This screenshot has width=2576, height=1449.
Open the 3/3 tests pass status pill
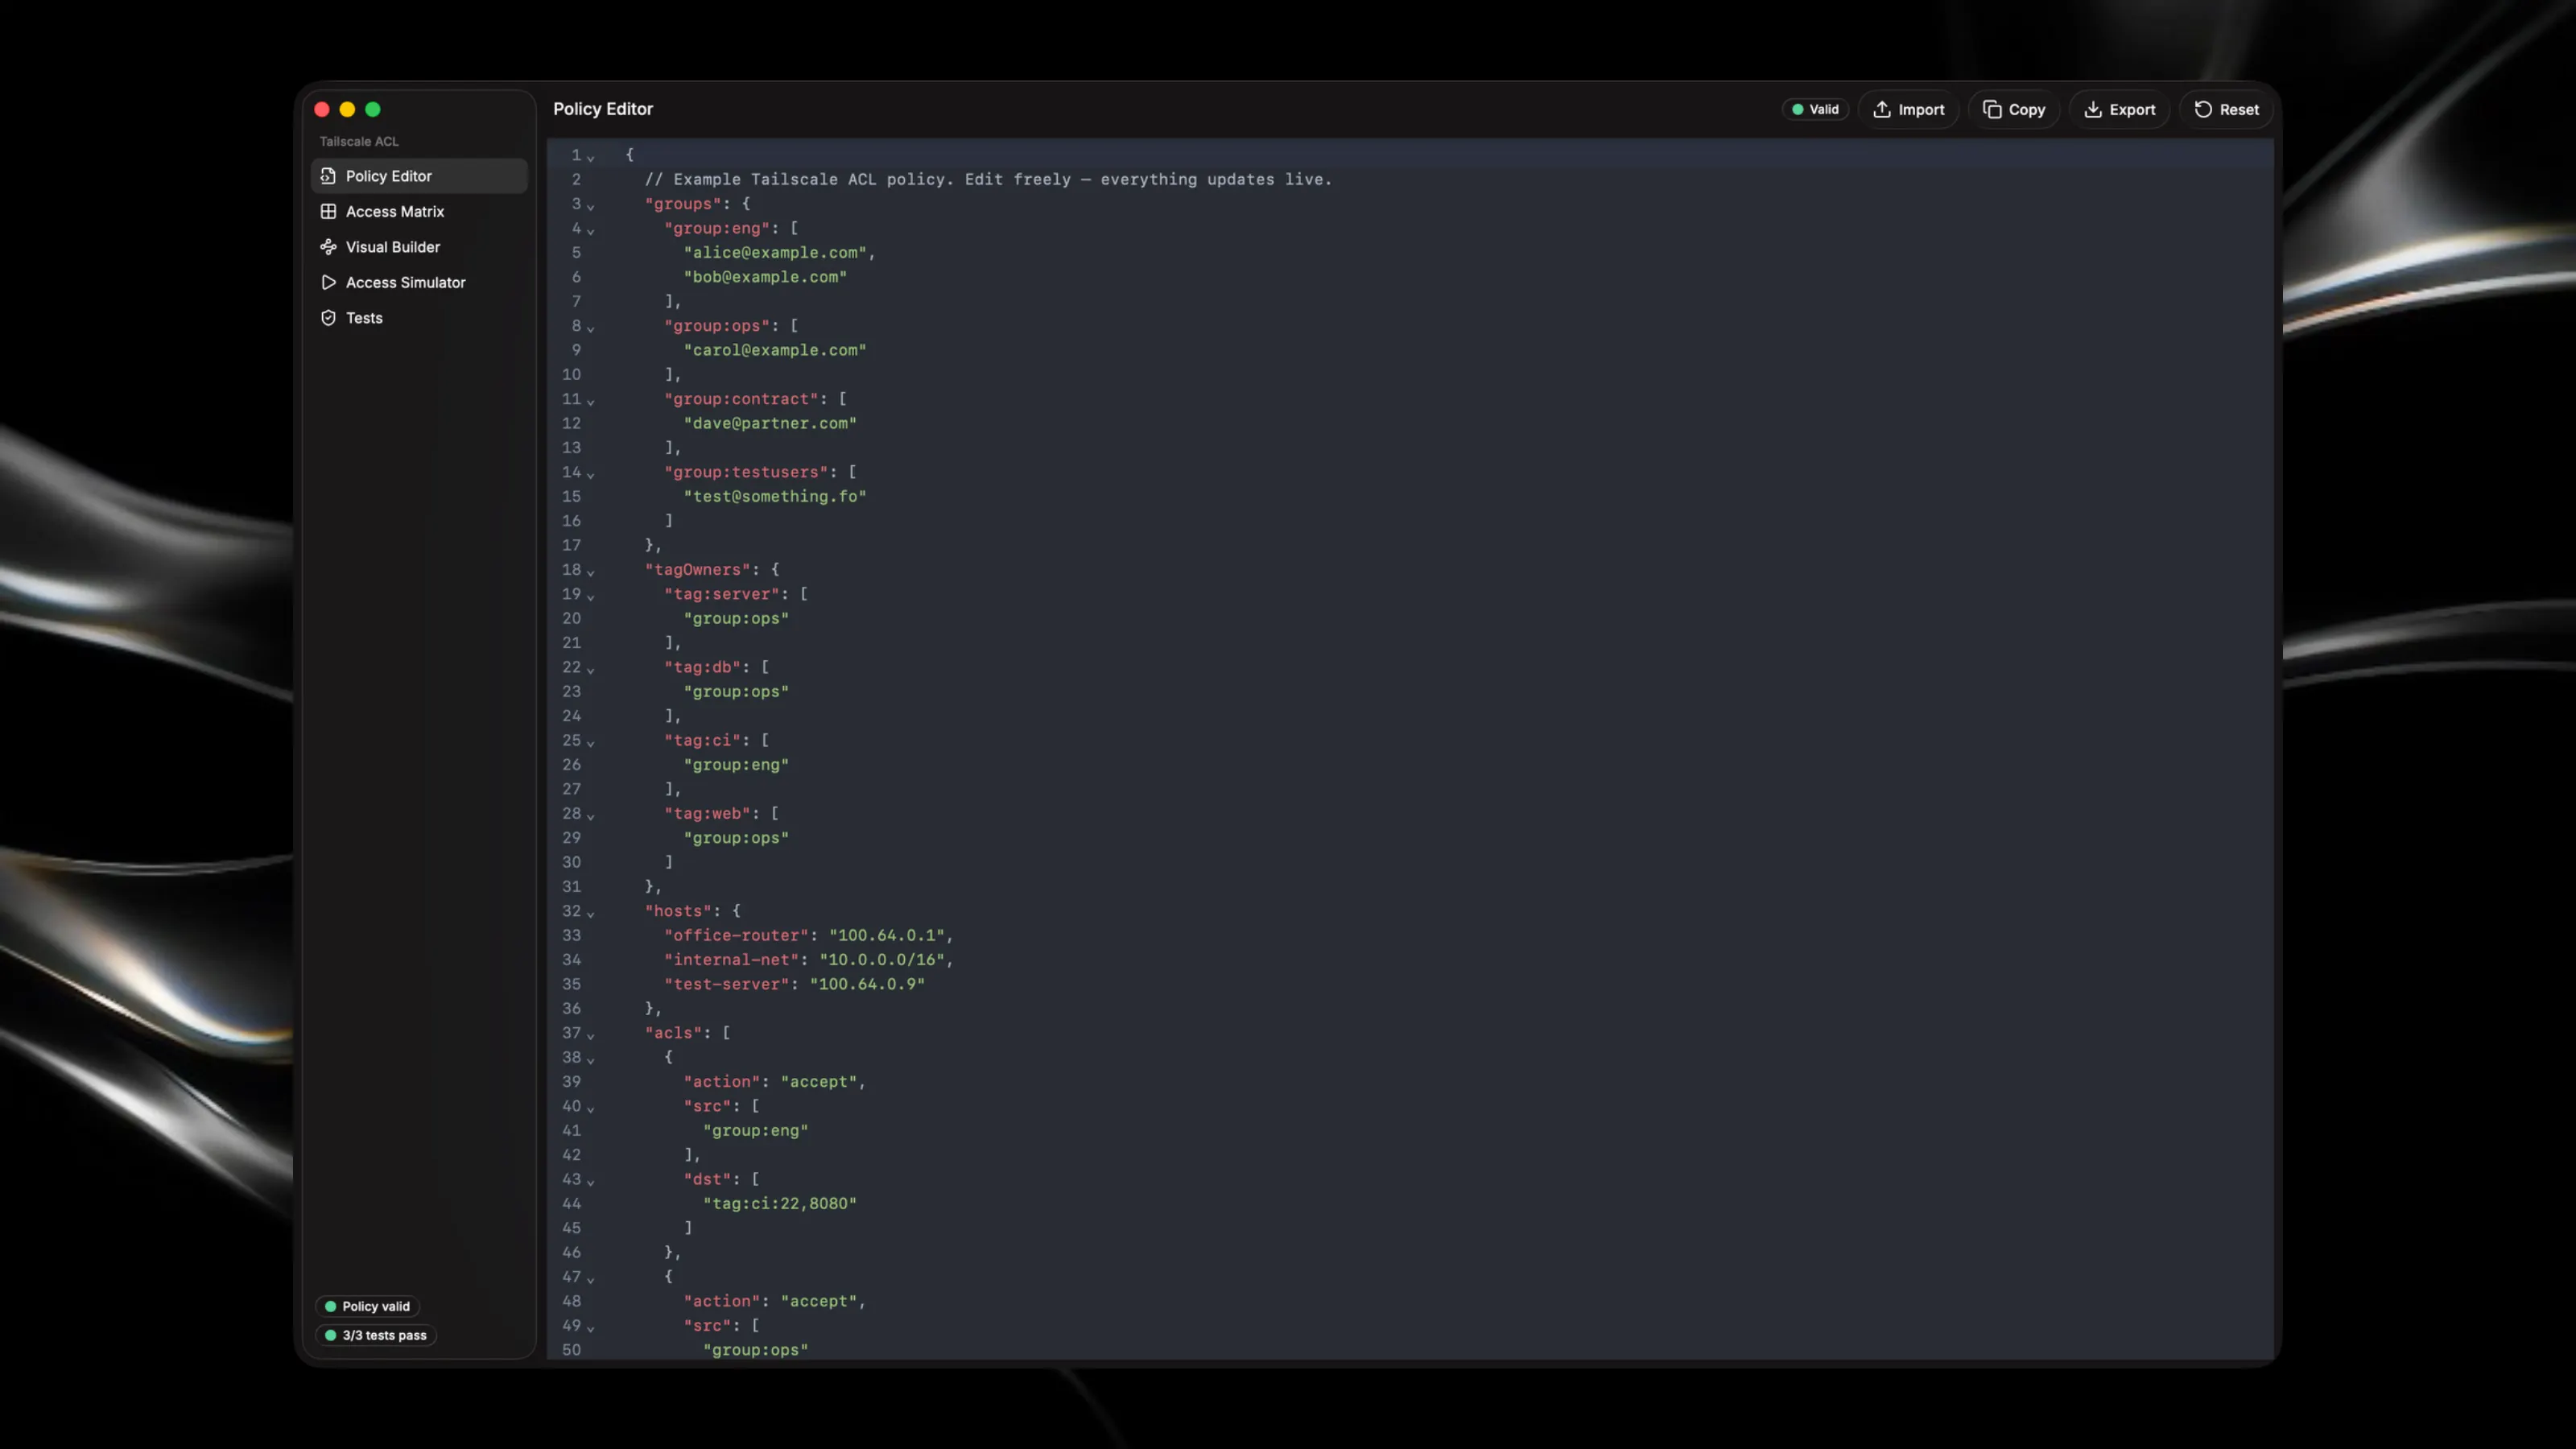point(376,1335)
